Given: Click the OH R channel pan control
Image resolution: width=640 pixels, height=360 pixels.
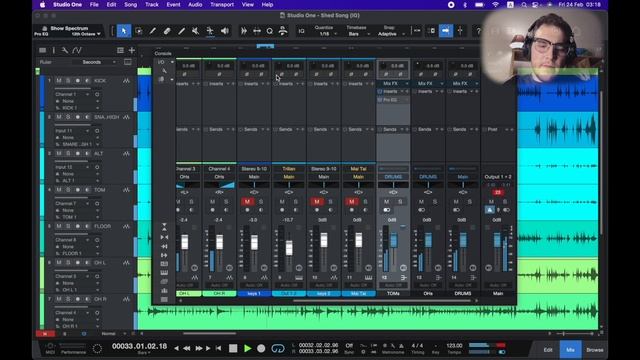Looking at the screenshot, I should [x=219, y=185].
